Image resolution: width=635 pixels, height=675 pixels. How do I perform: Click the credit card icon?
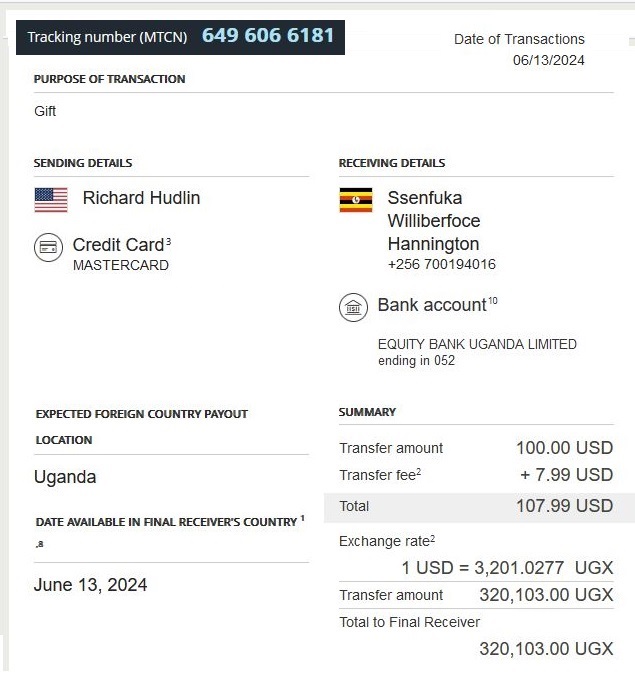[48, 247]
